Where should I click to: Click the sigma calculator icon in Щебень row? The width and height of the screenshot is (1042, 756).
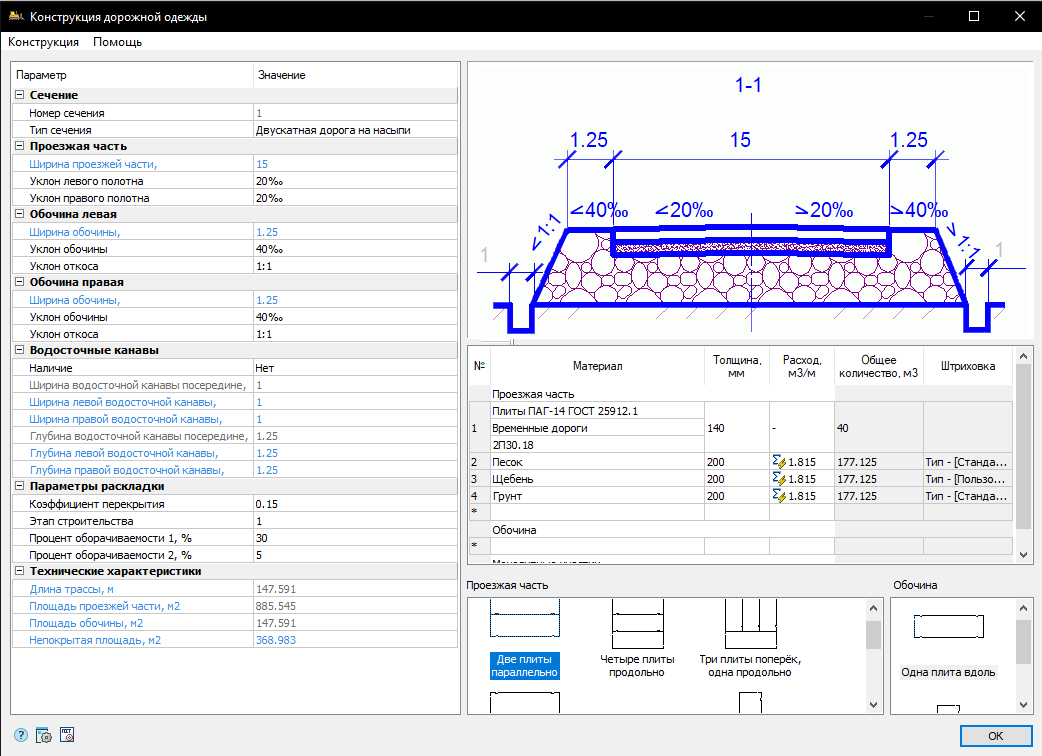click(x=779, y=478)
